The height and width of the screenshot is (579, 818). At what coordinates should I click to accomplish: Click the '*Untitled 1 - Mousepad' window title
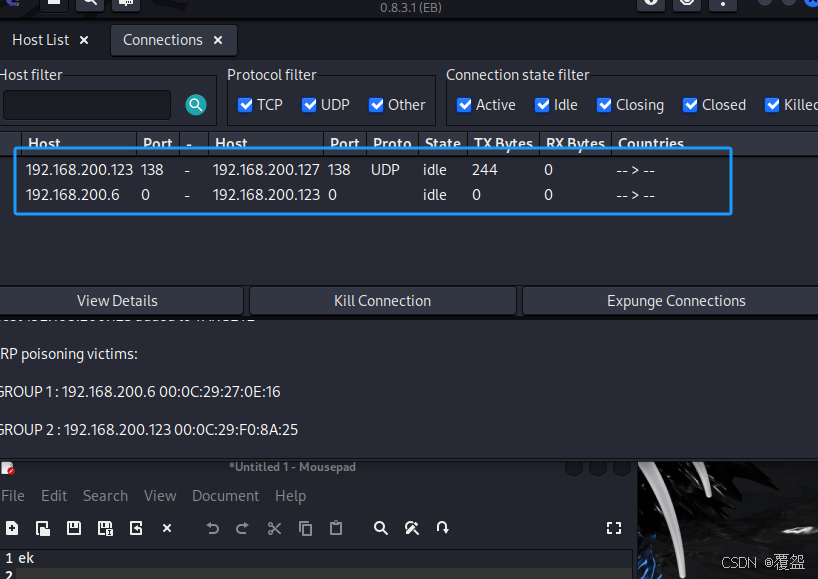pos(292,467)
